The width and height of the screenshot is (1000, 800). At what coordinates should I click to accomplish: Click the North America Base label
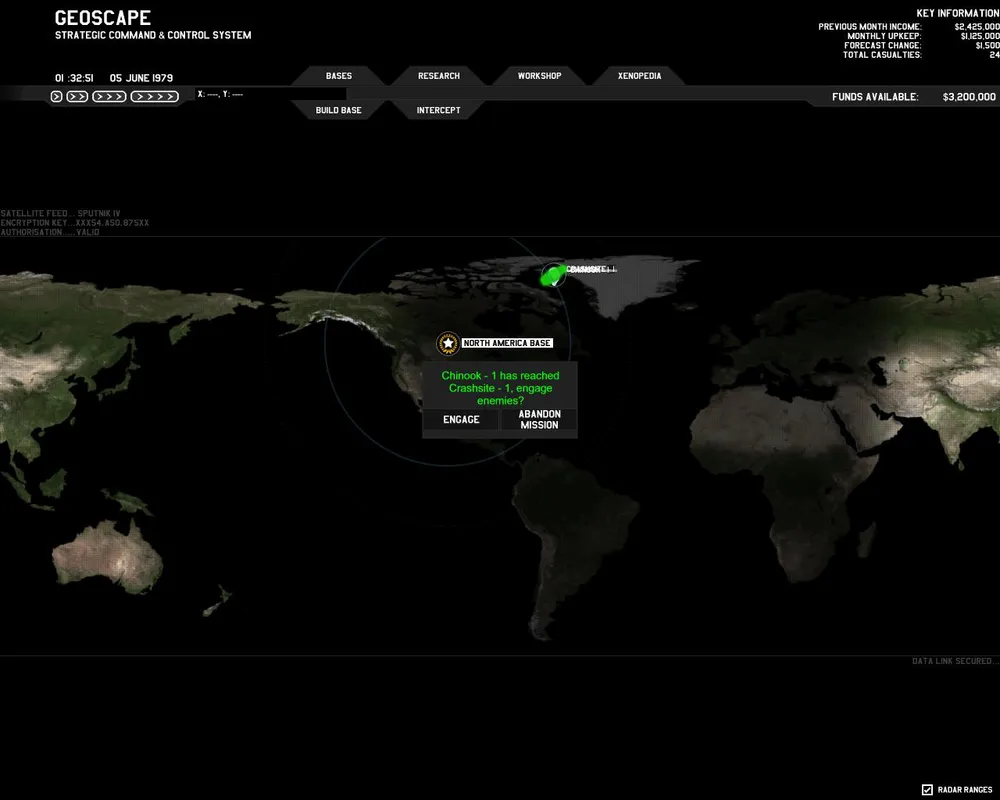click(507, 343)
